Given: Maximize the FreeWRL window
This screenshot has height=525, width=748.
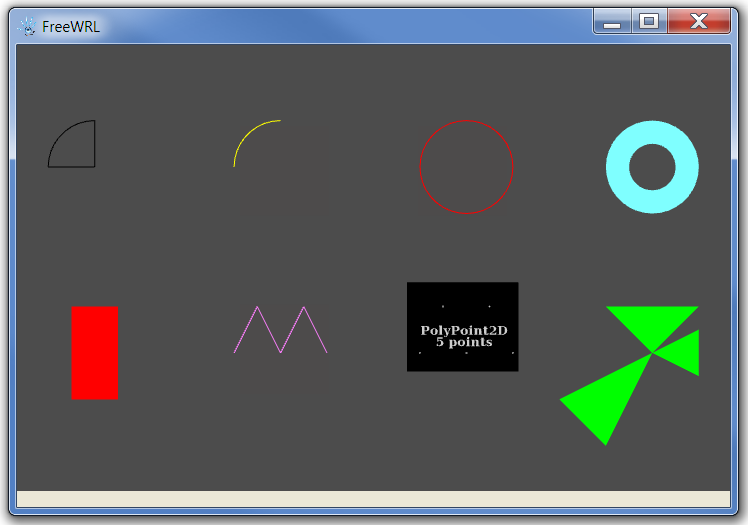Looking at the screenshot, I should [x=649, y=21].
